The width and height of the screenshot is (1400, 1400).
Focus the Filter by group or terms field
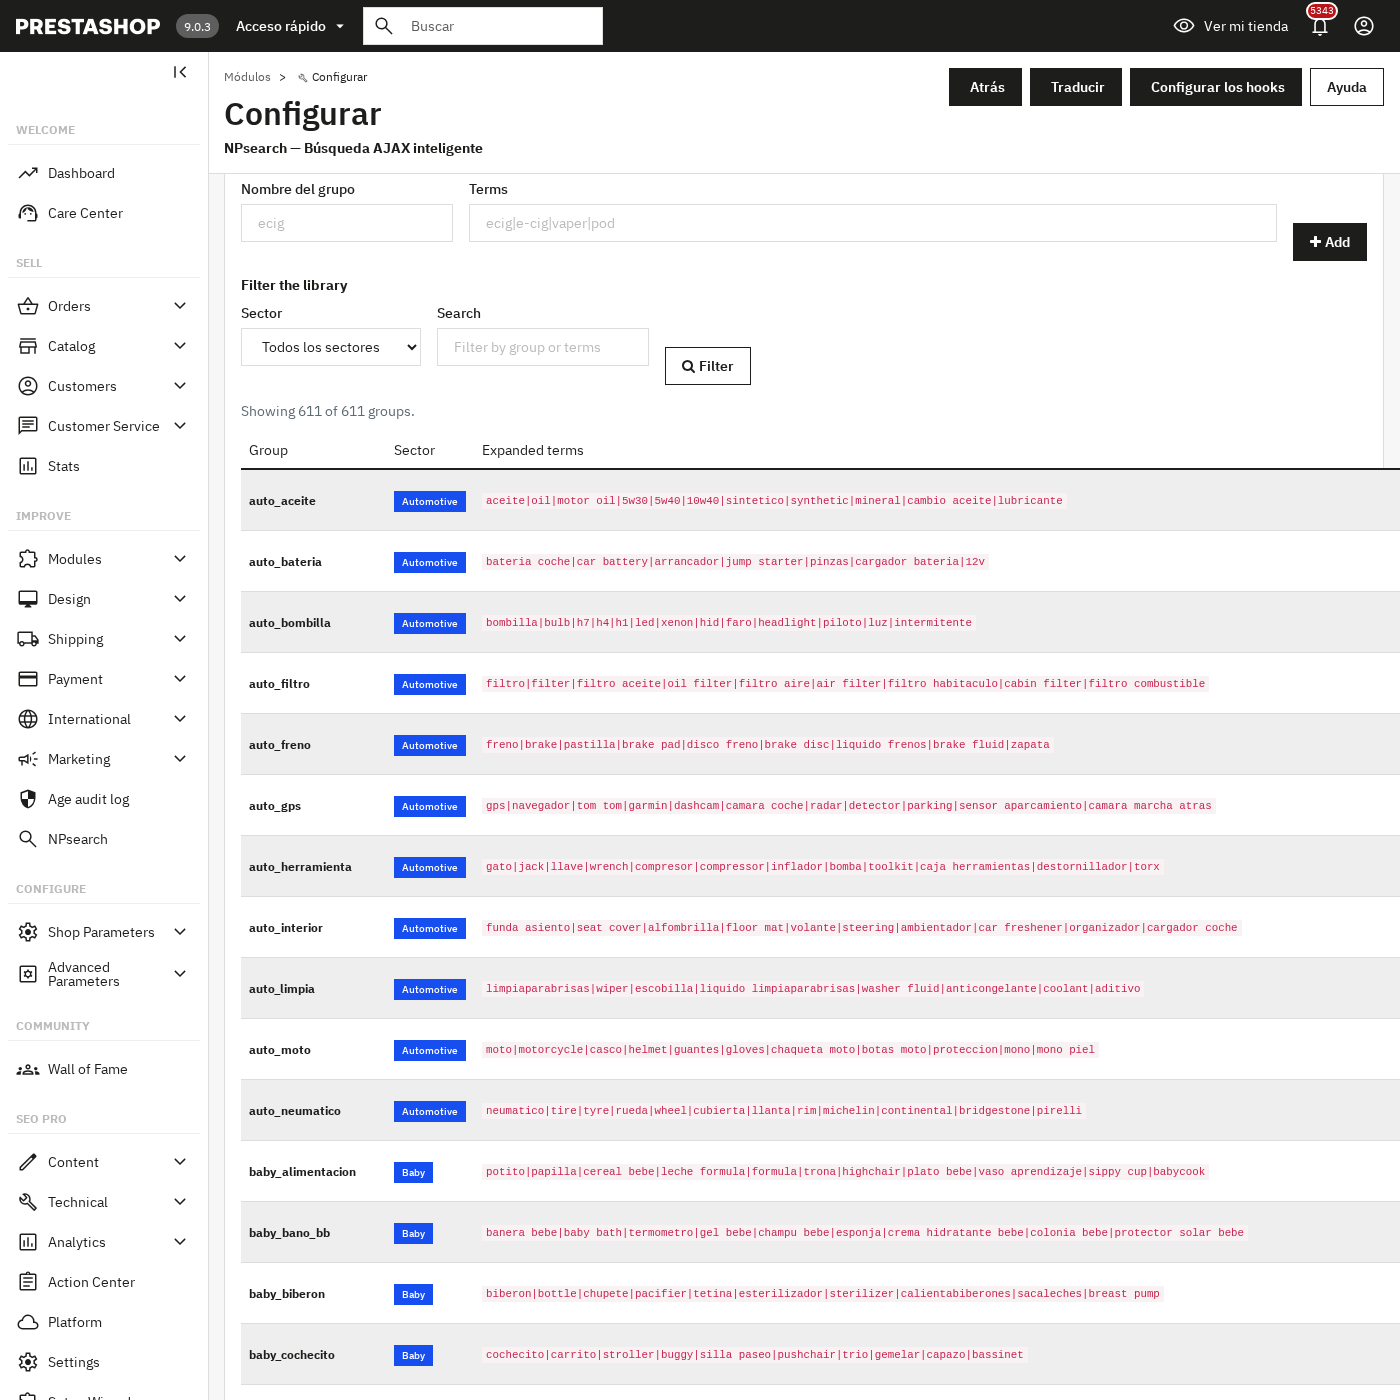543,347
